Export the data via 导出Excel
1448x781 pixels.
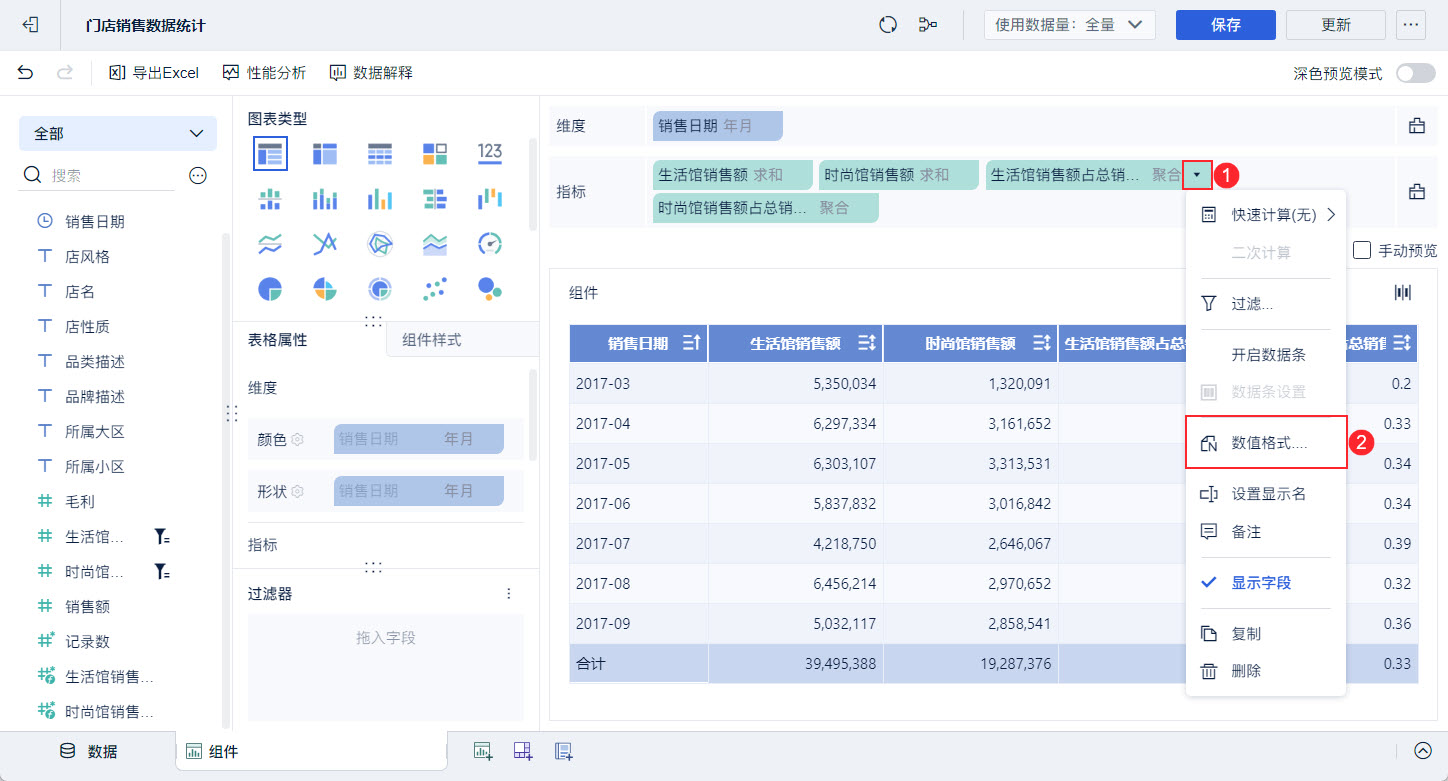click(154, 72)
